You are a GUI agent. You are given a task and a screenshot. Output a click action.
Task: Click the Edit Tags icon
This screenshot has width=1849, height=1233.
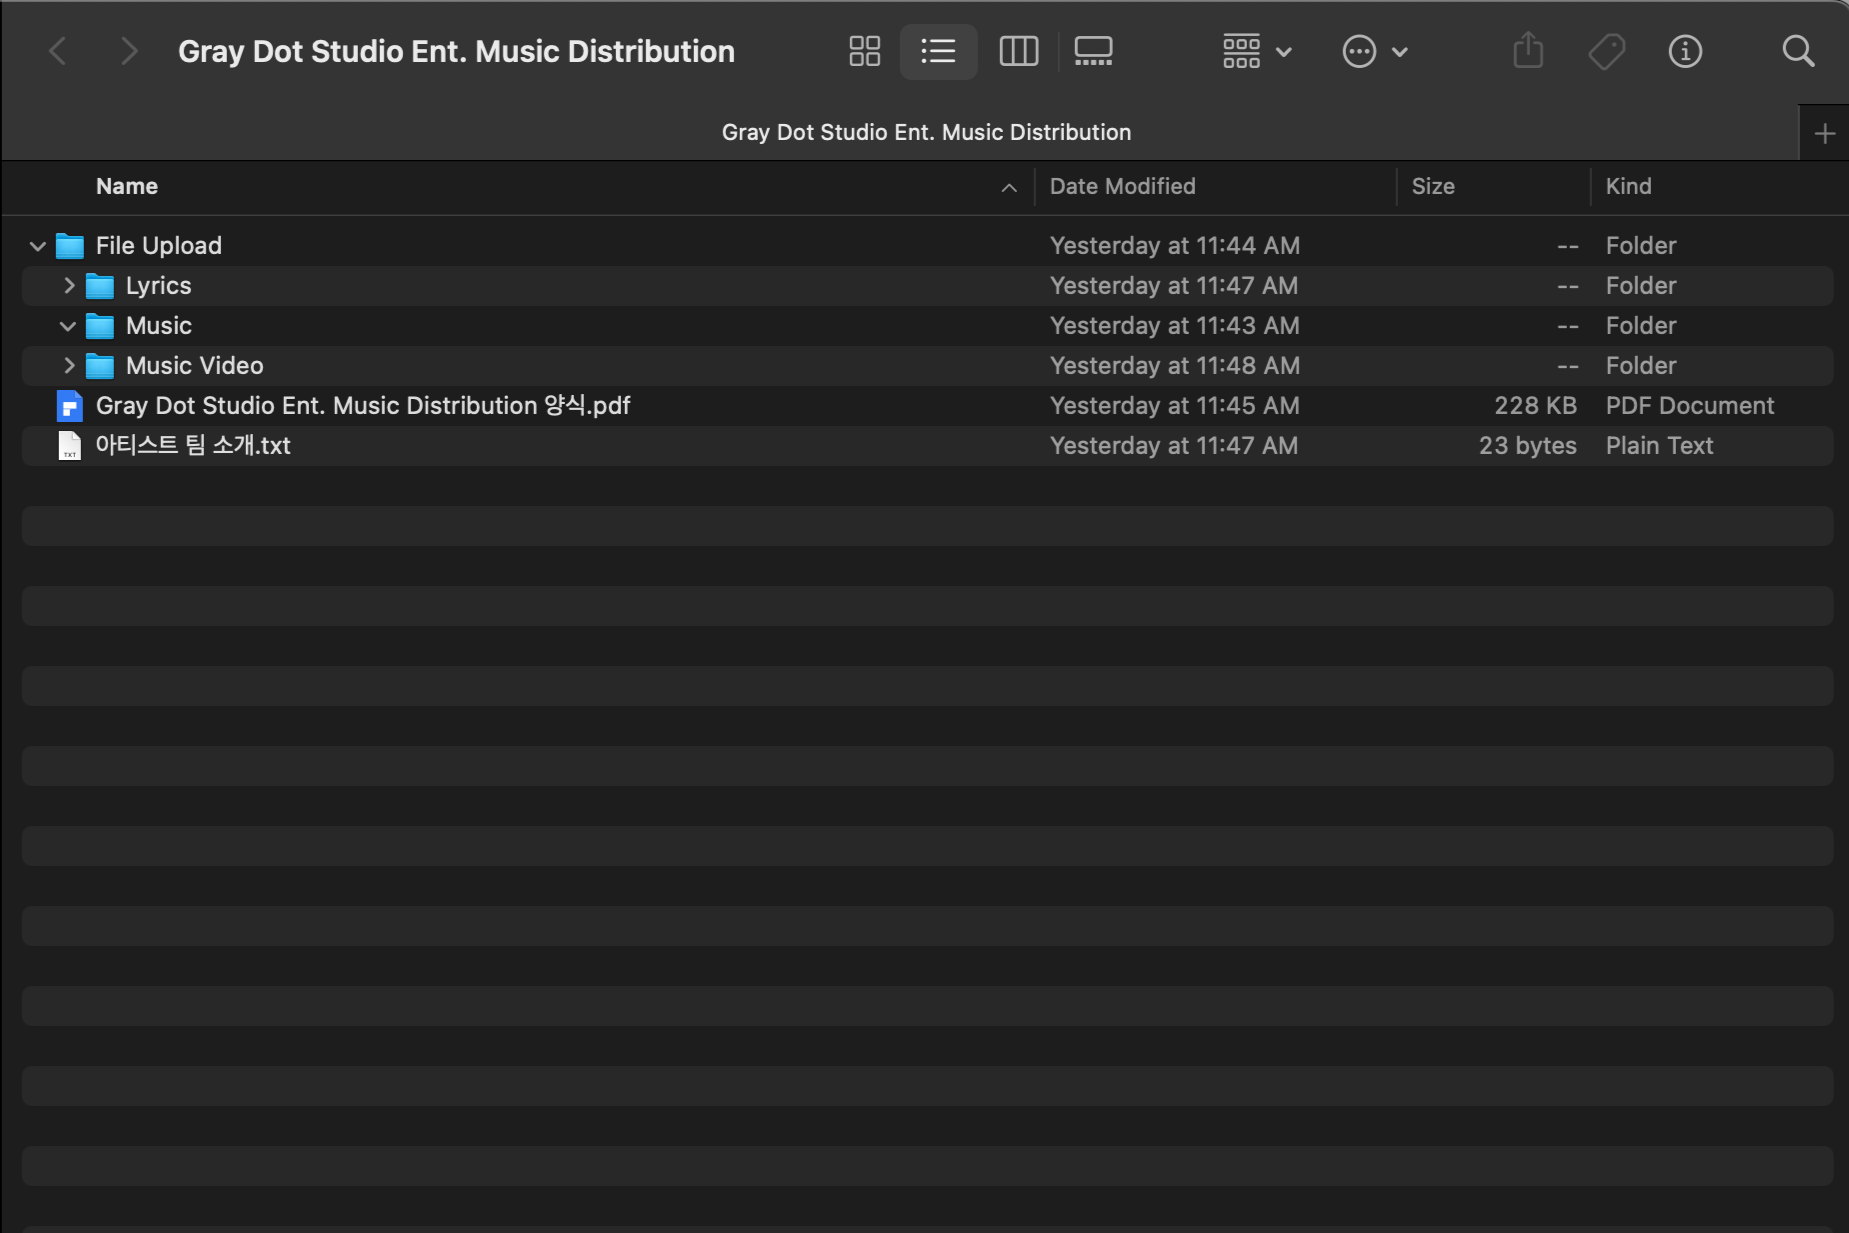pyautogui.click(x=1607, y=51)
